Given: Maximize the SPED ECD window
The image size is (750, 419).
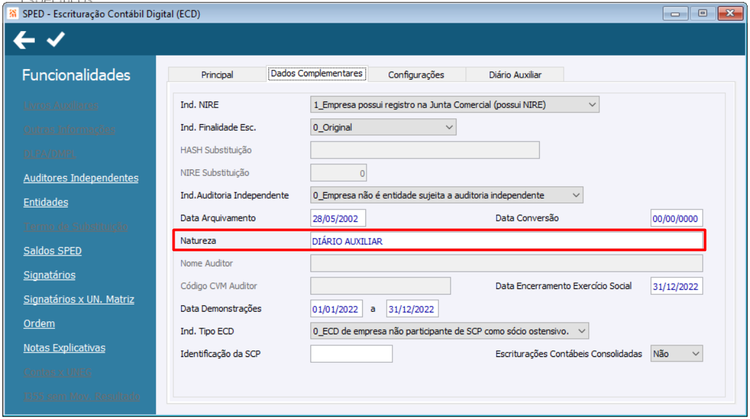Looking at the screenshot, I should 703,13.
